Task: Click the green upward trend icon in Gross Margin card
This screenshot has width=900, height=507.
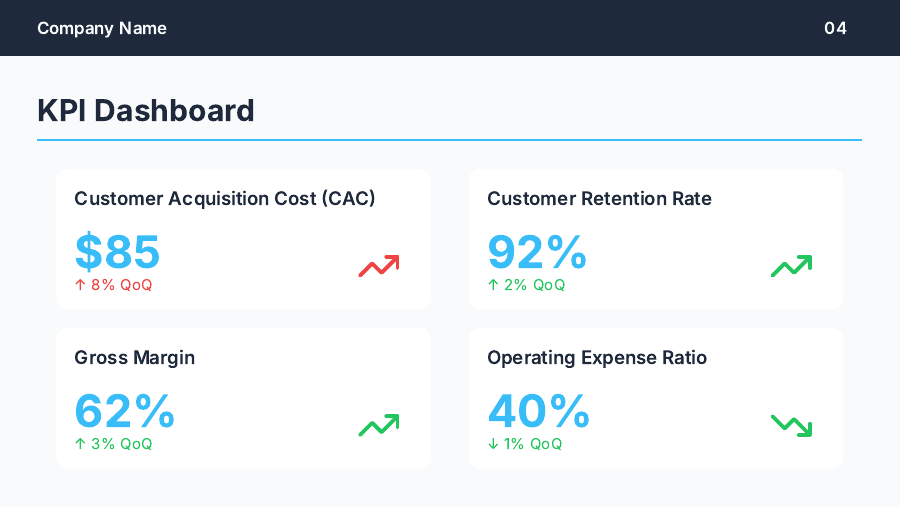Action: point(379,425)
